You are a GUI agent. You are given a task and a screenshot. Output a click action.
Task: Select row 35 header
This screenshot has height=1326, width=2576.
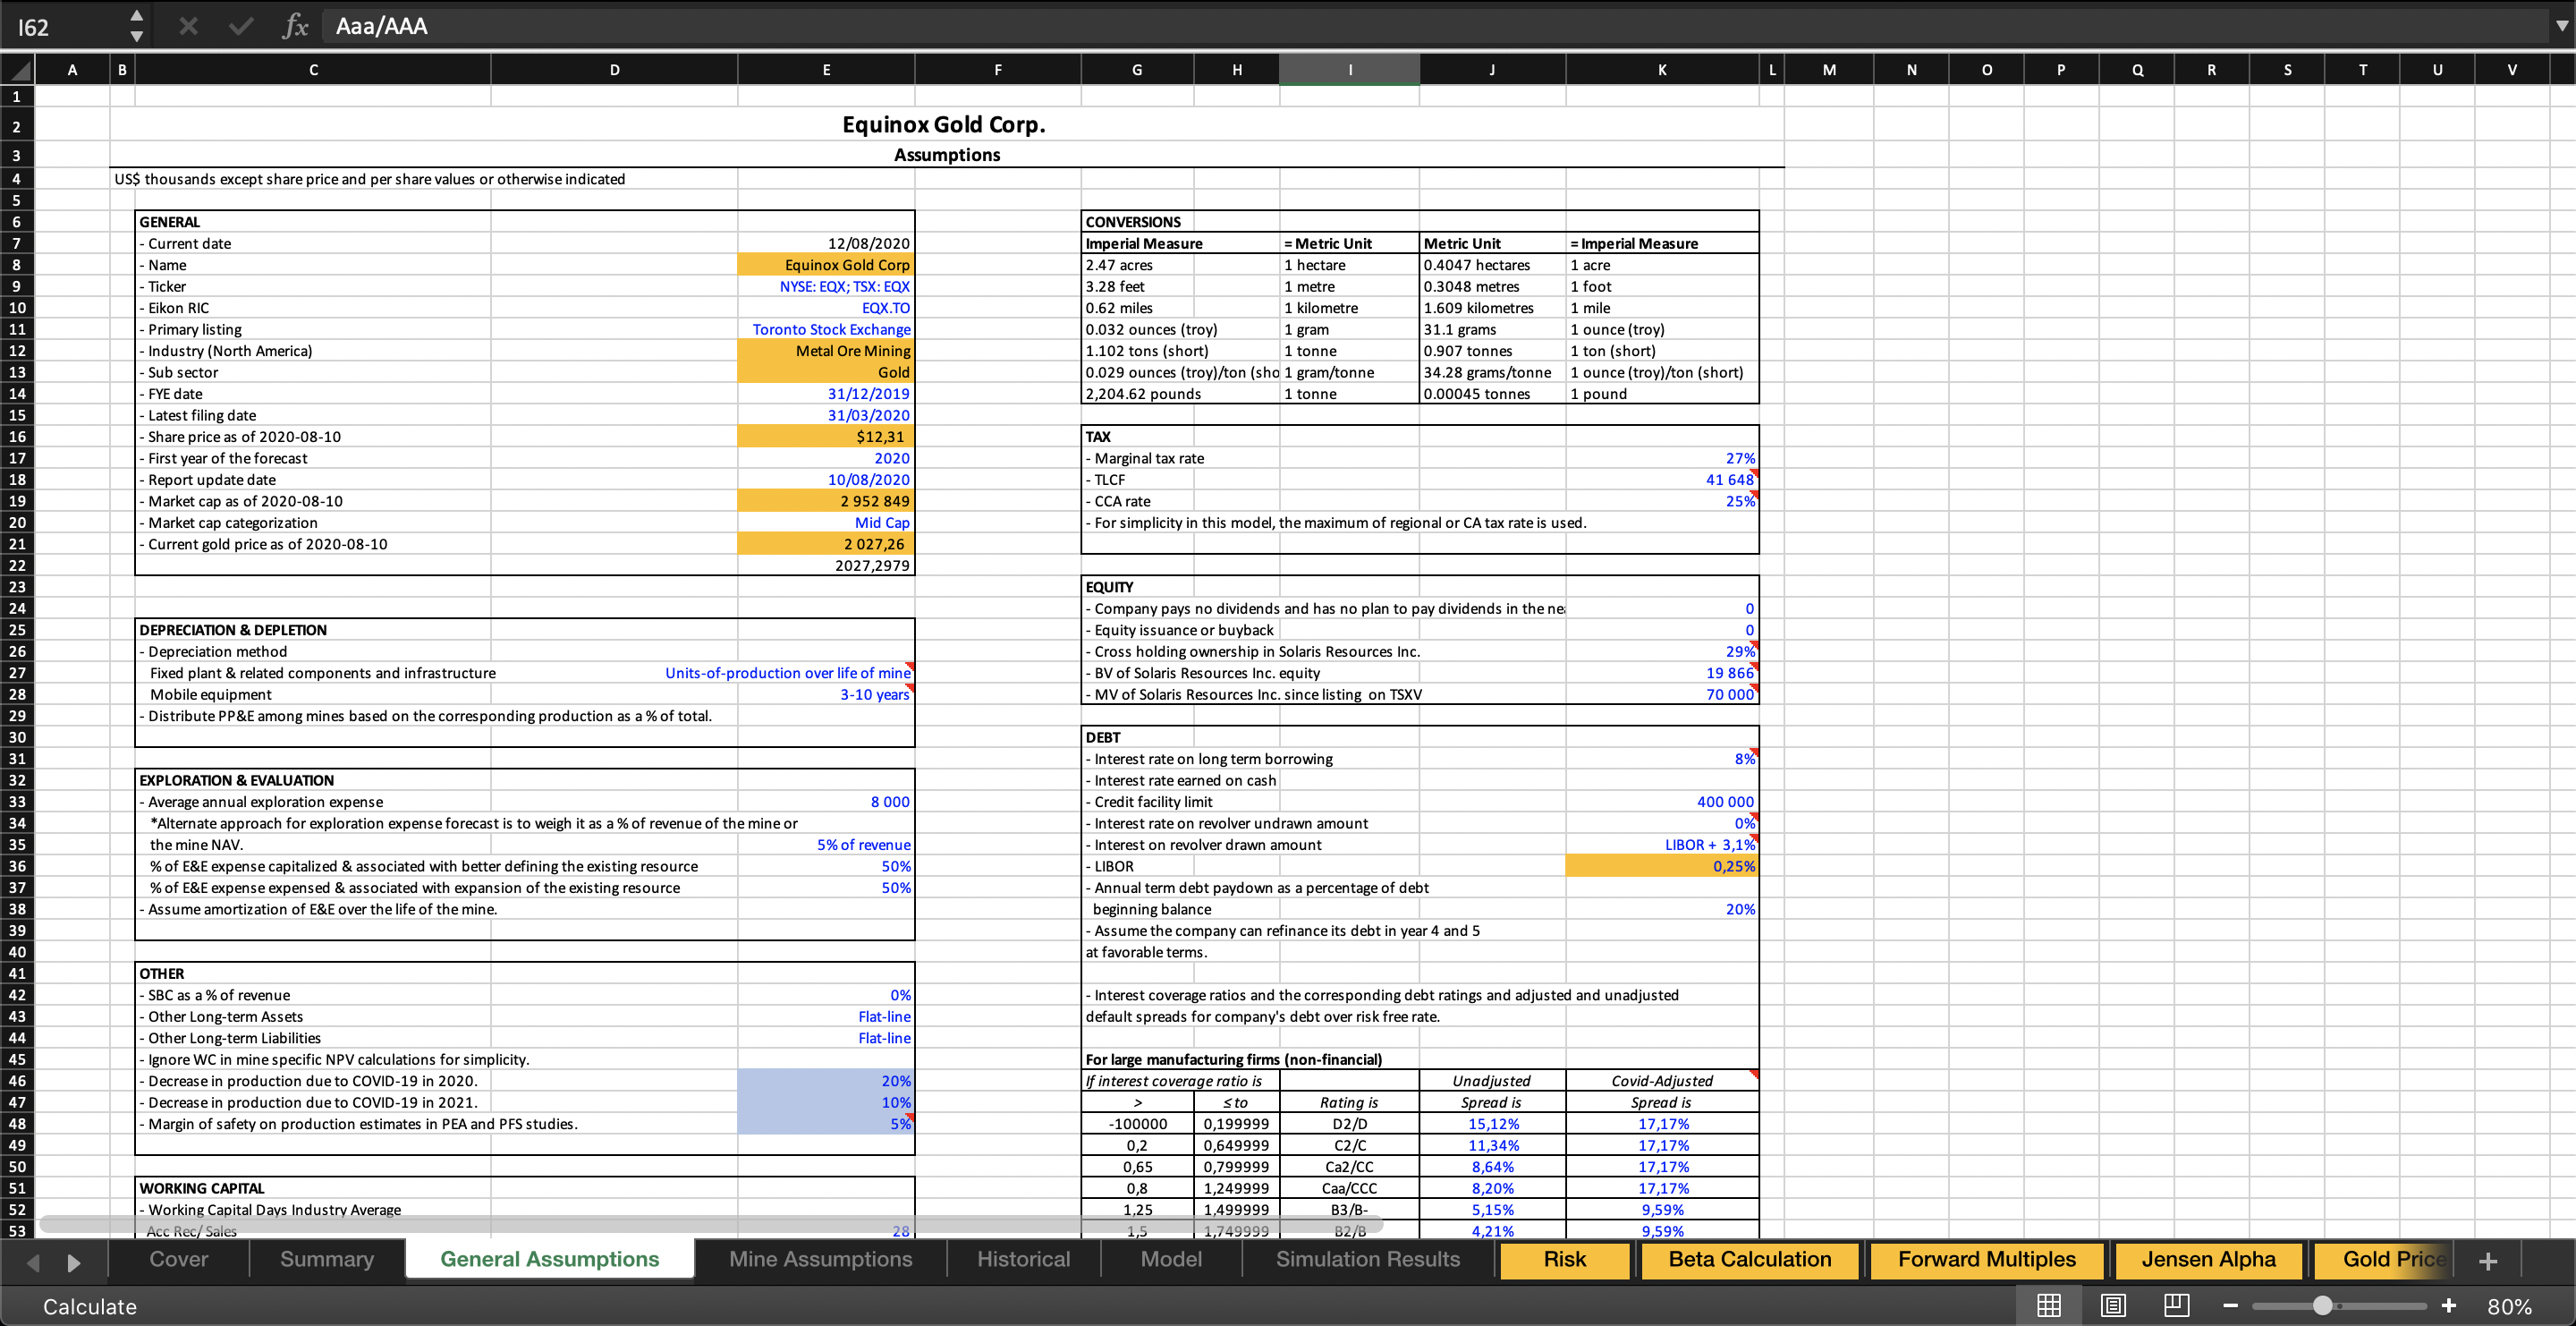(x=17, y=844)
